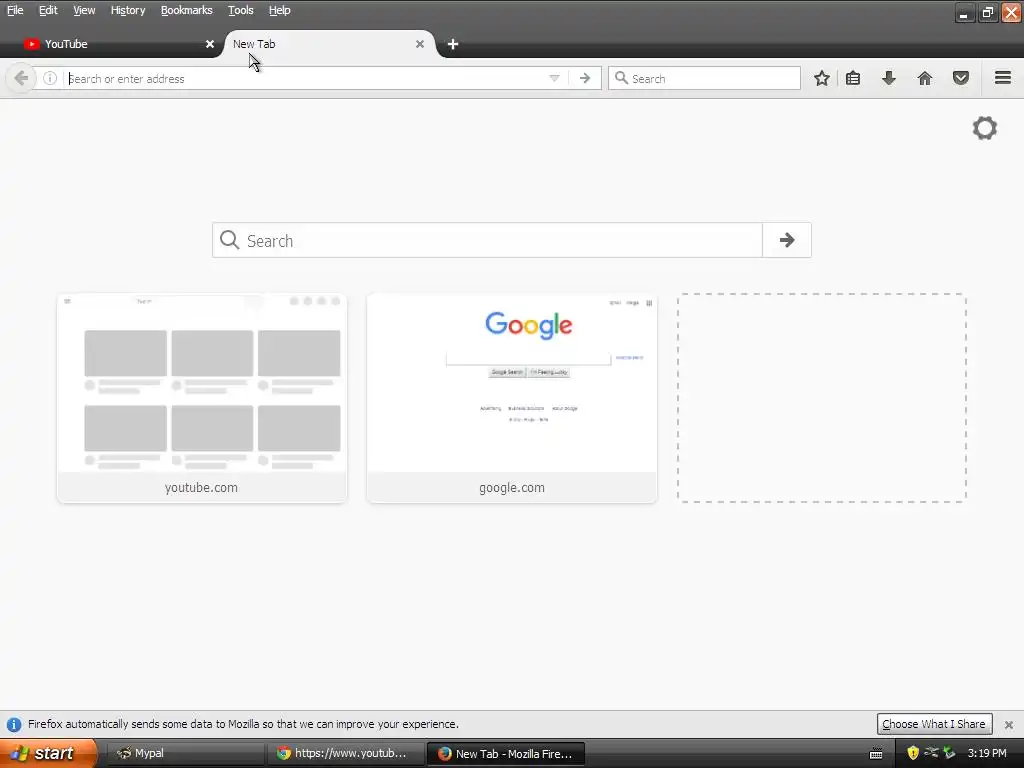Click the empty dashed tile placeholder

pos(822,398)
